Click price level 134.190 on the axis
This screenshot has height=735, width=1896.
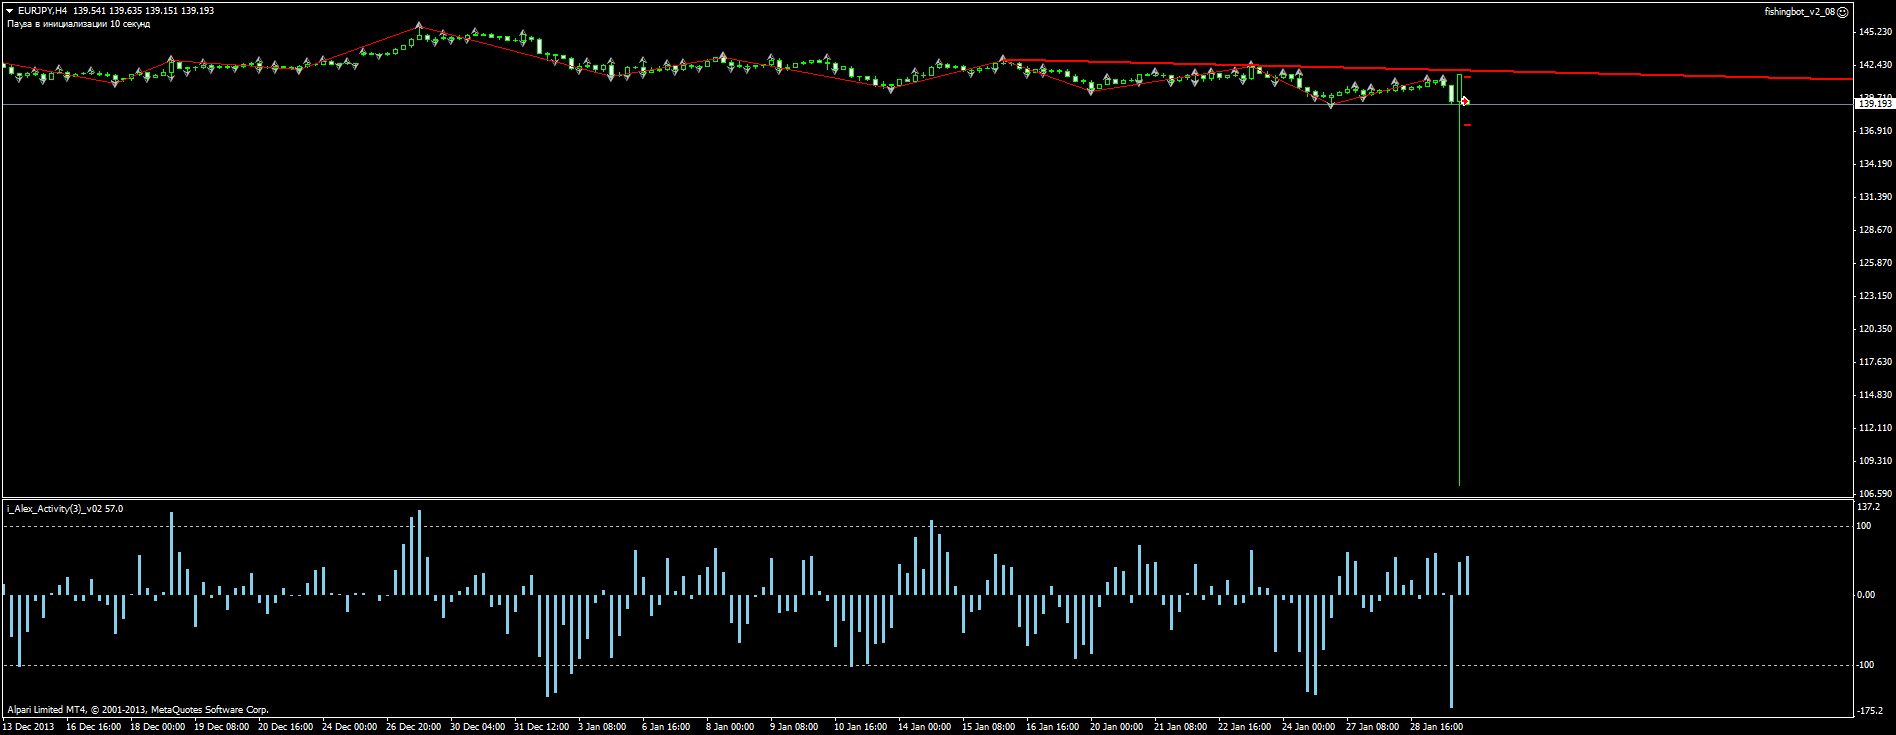1875,164
